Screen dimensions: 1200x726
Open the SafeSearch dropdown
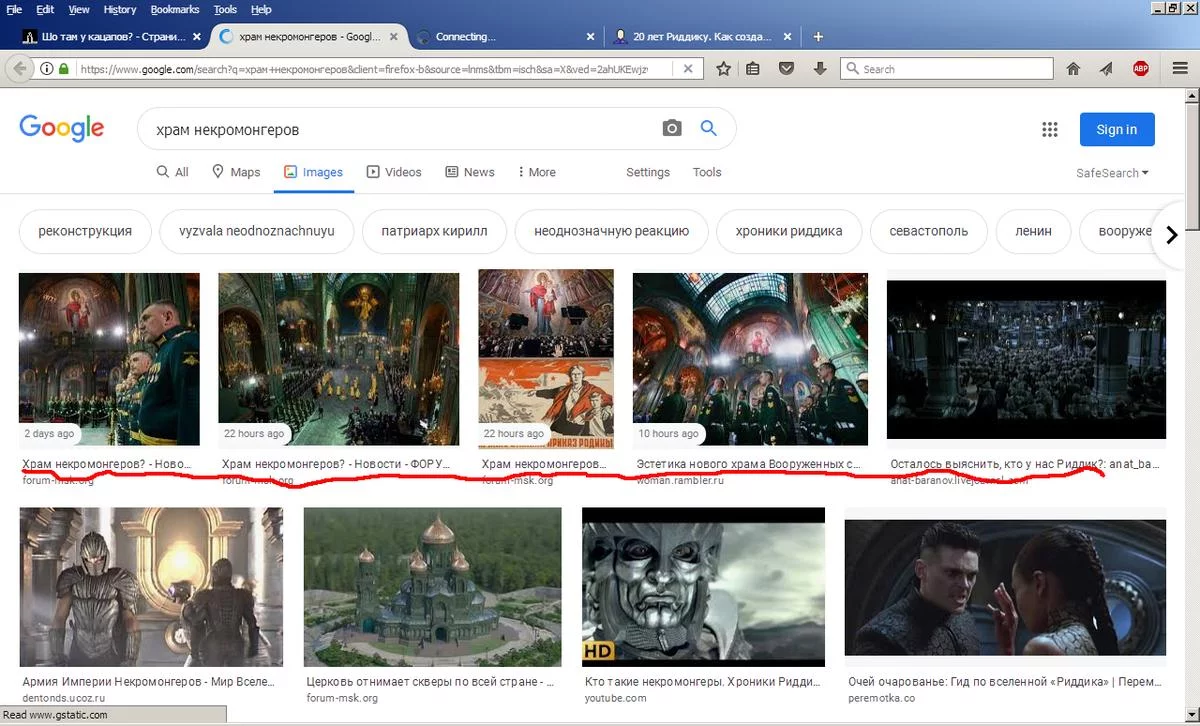(1112, 173)
